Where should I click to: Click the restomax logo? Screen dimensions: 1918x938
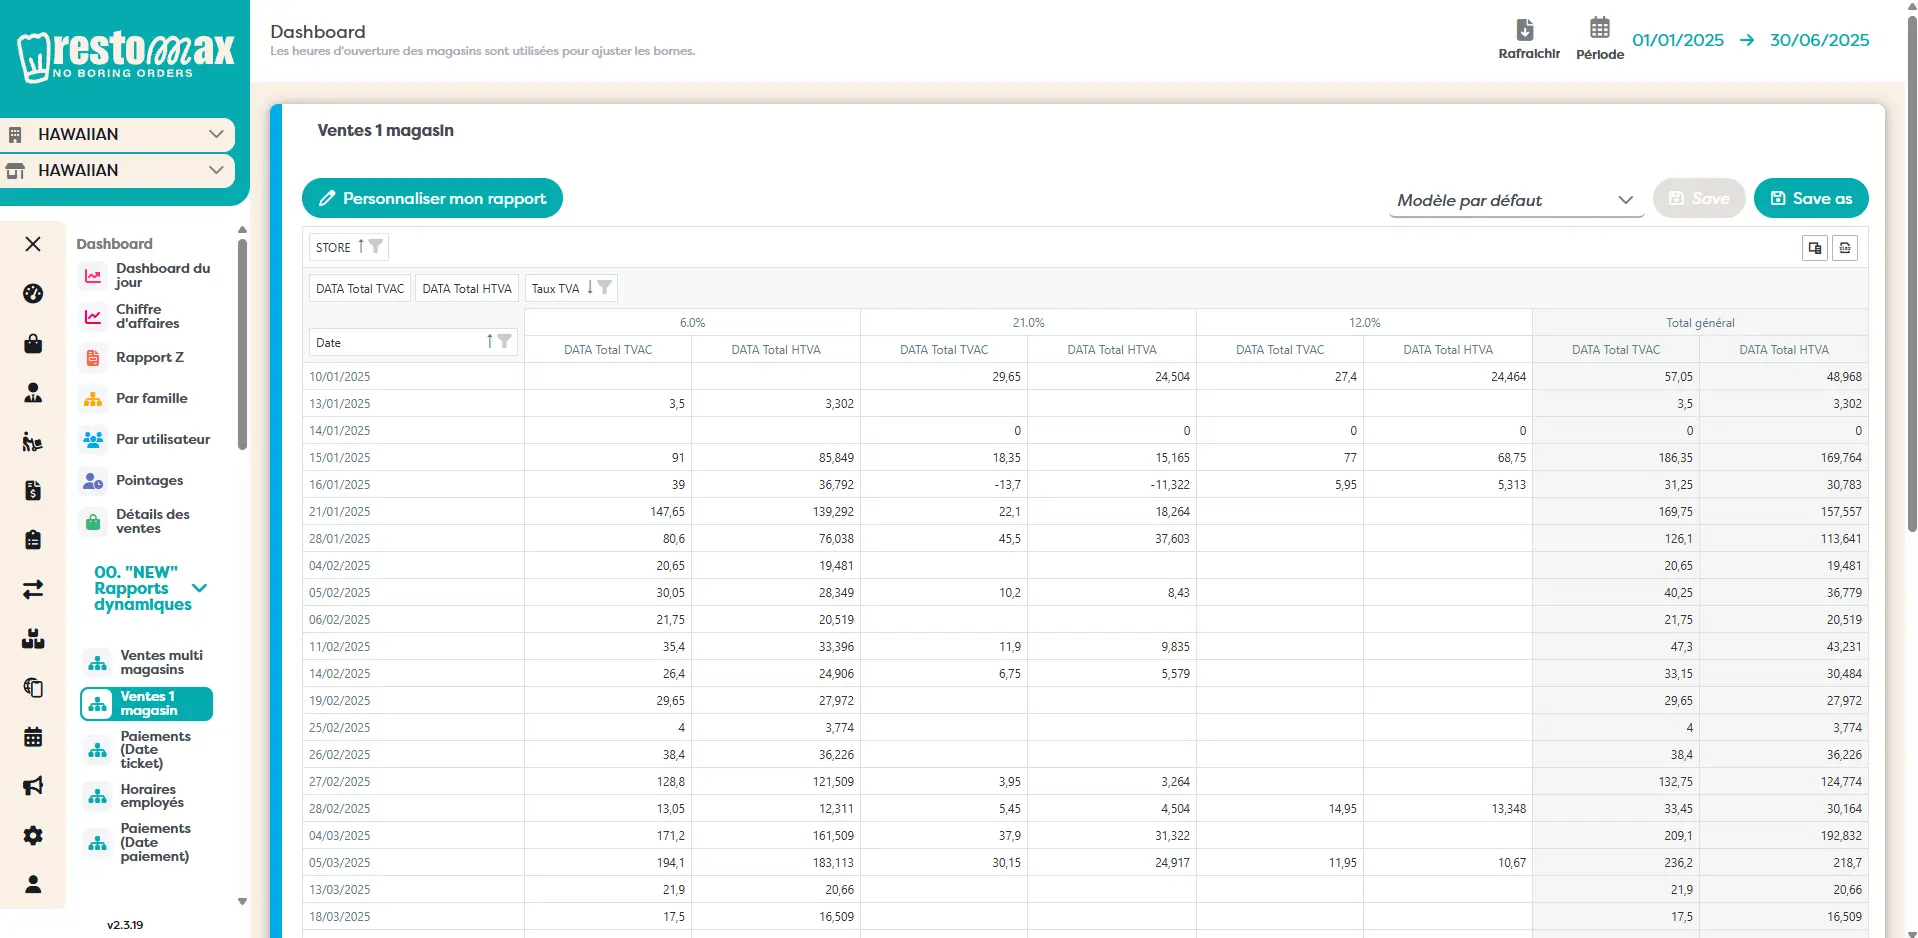(x=125, y=55)
